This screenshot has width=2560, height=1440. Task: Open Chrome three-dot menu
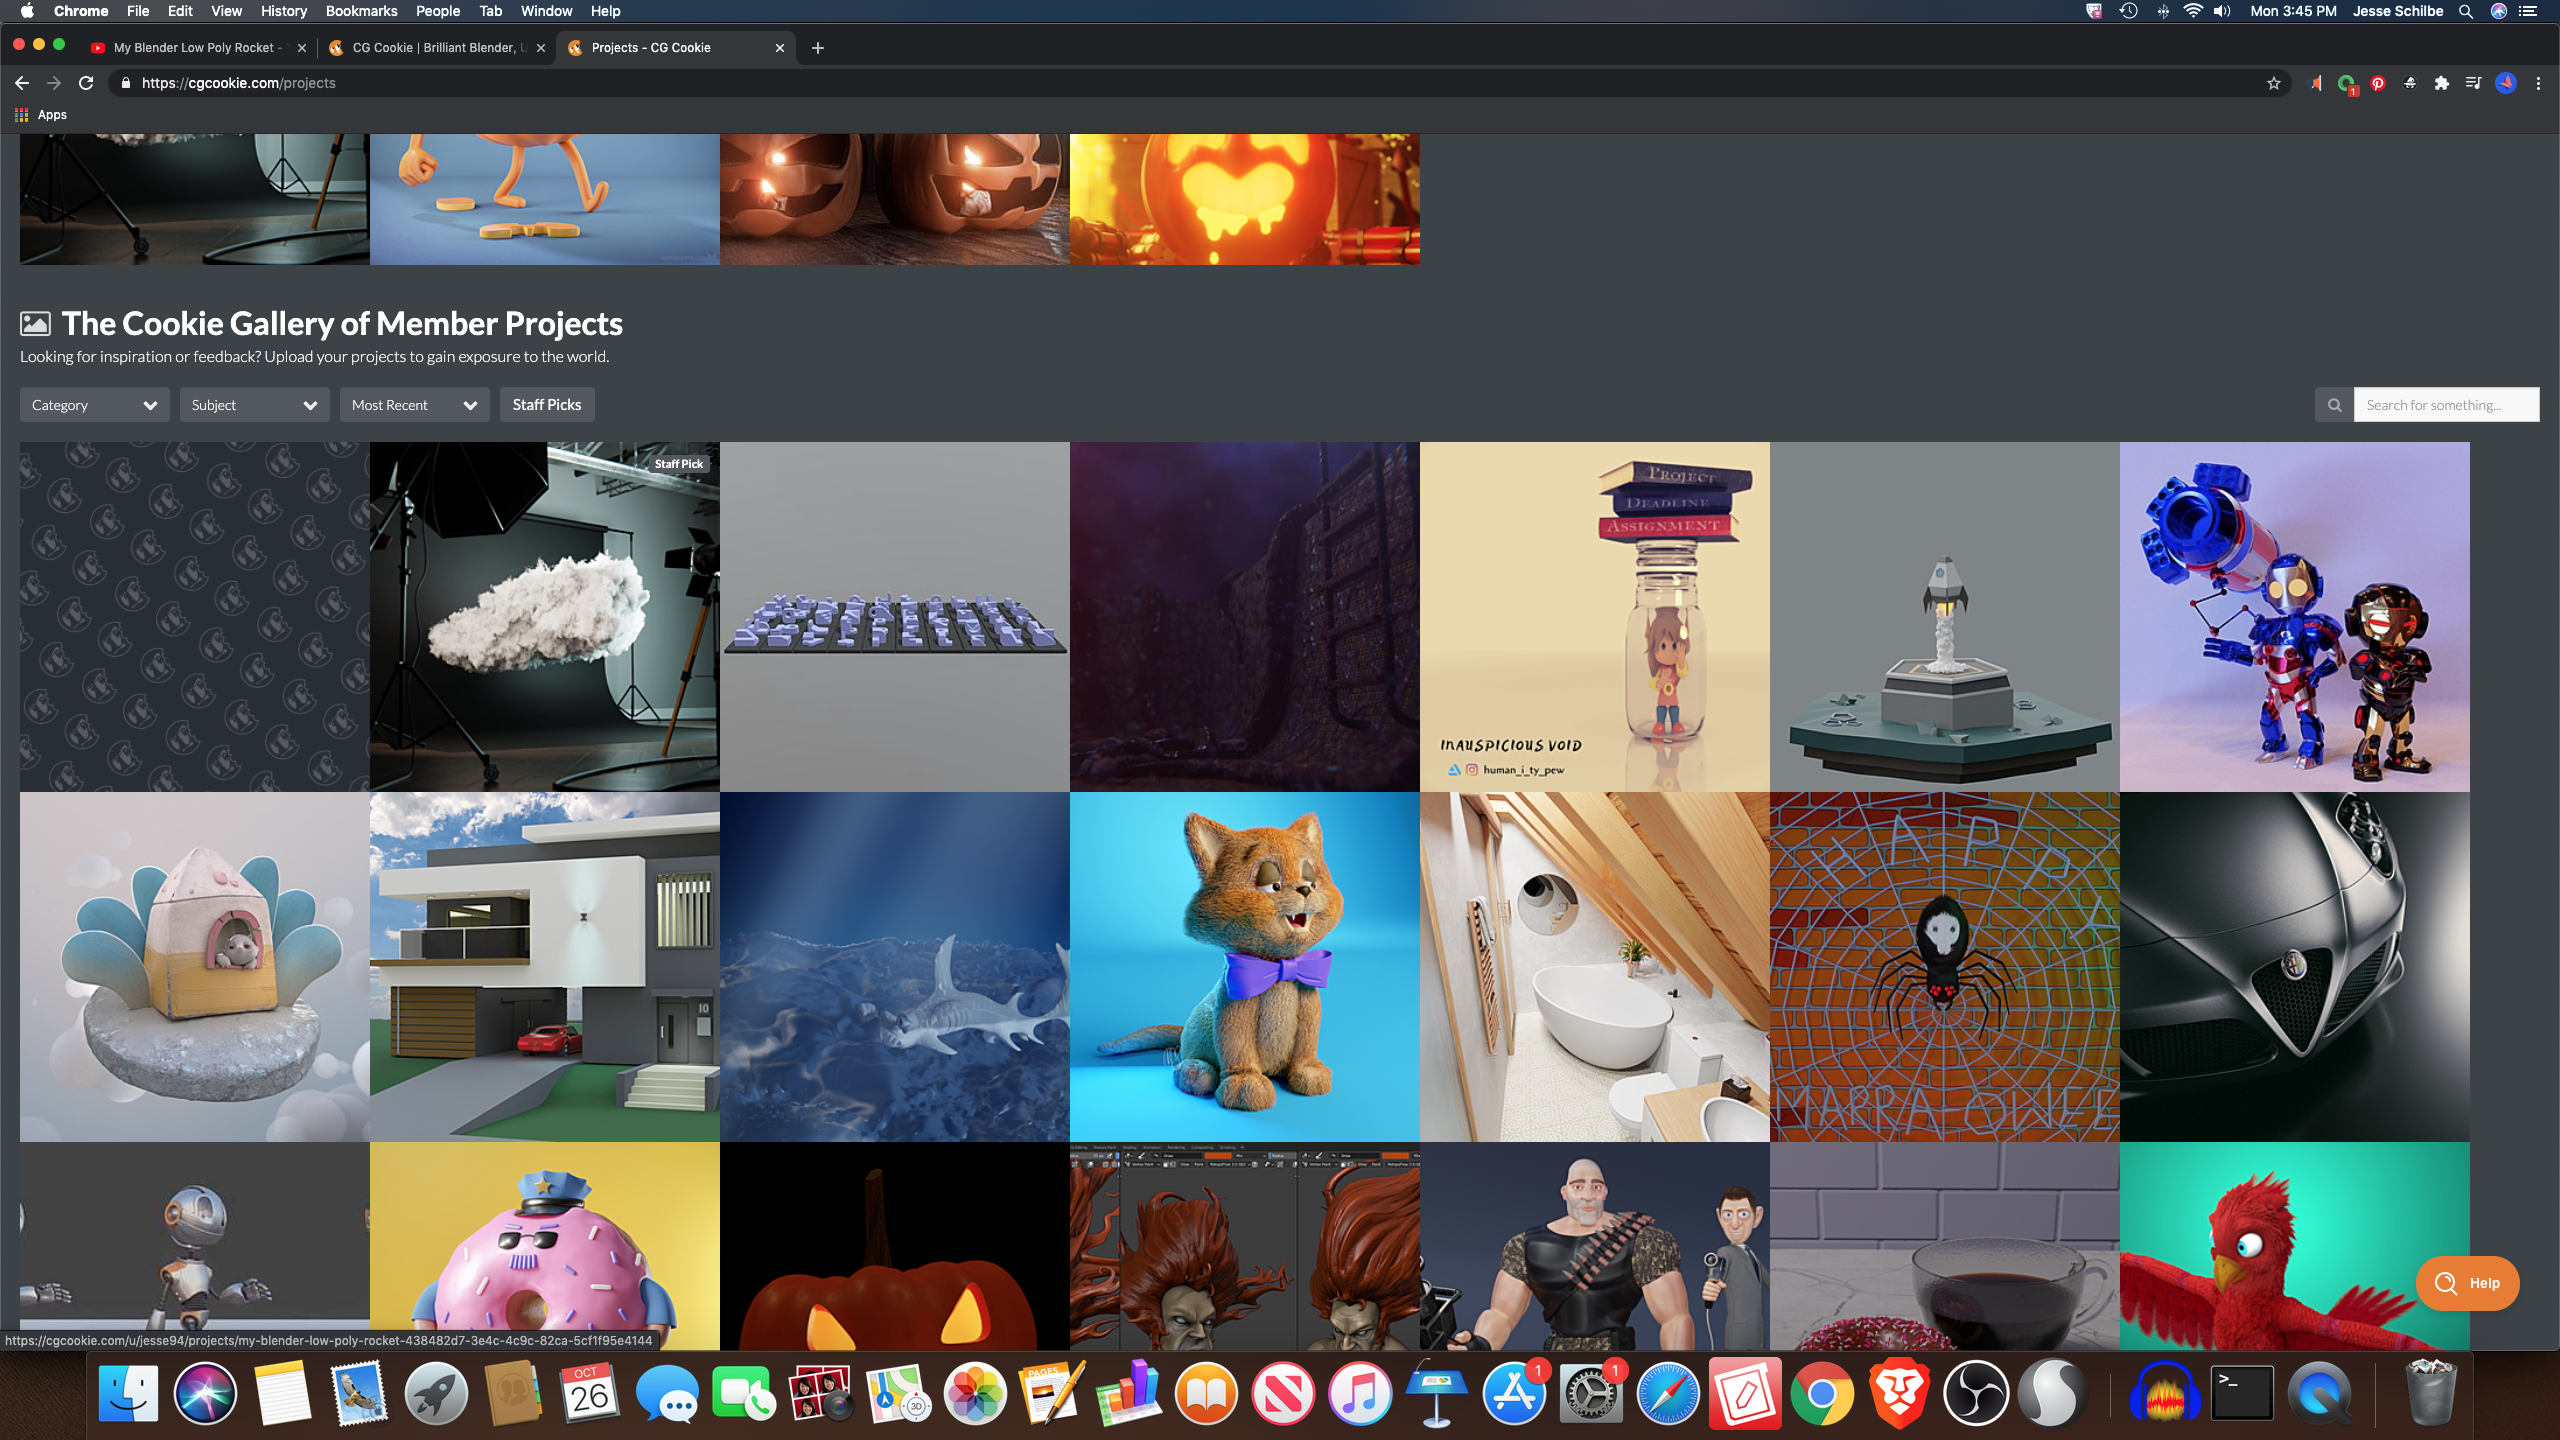[x=2538, y=83]
